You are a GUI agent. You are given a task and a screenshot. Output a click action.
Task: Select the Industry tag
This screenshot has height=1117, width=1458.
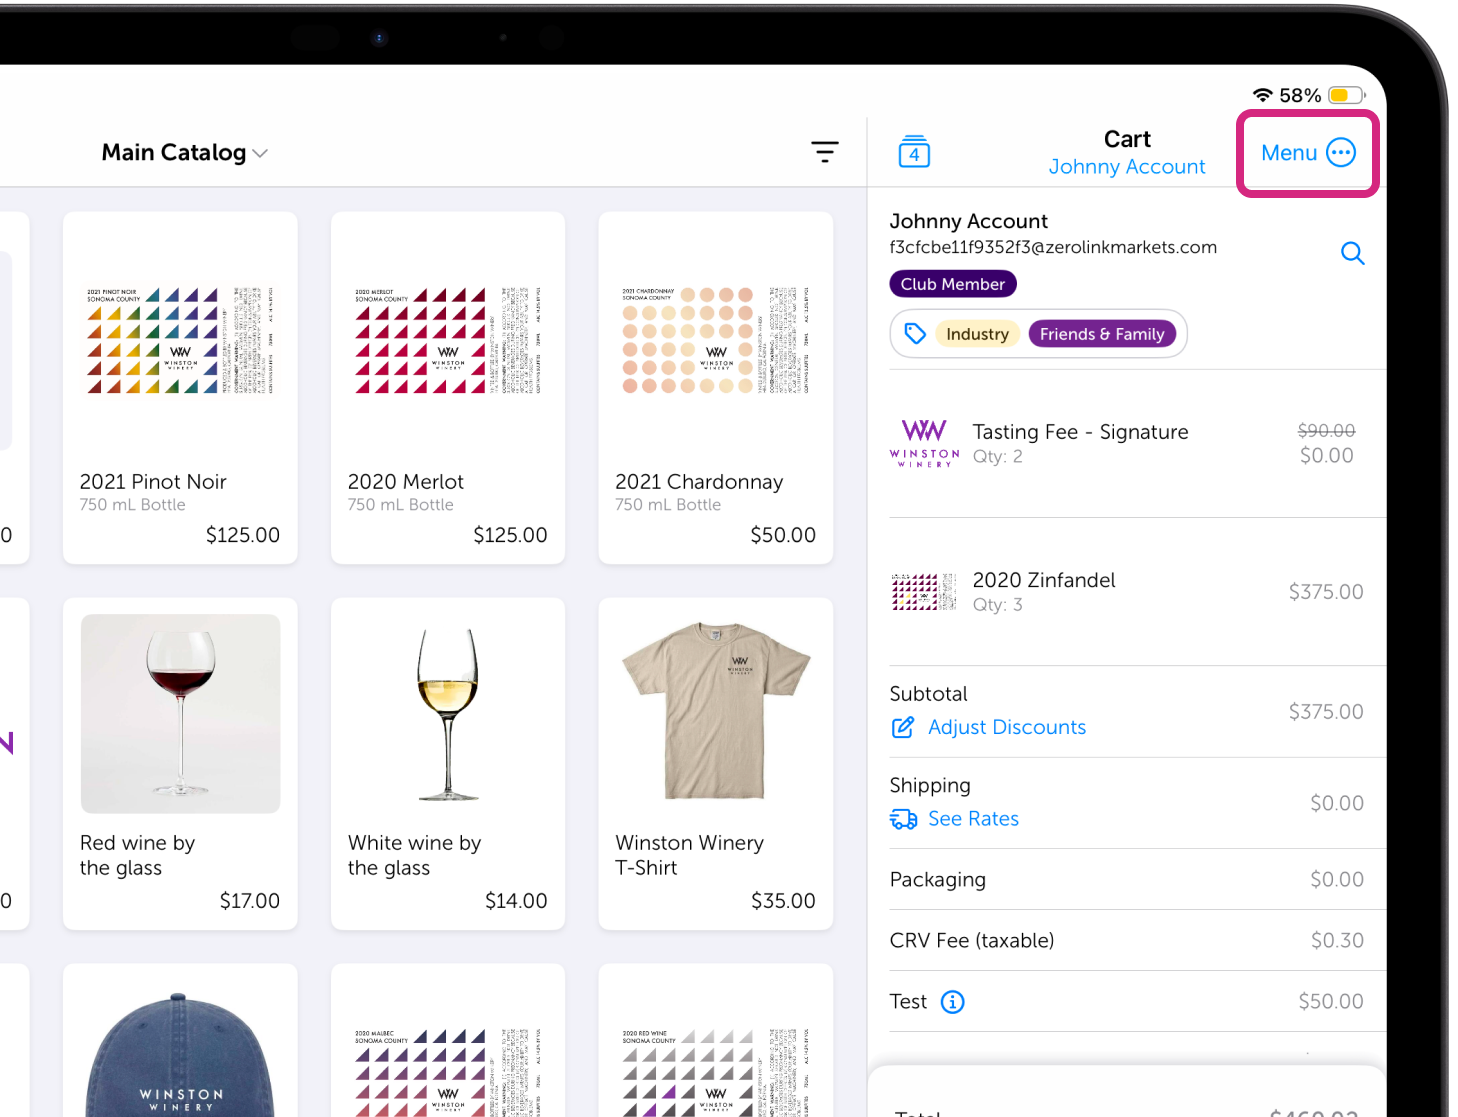pos(977,334)
